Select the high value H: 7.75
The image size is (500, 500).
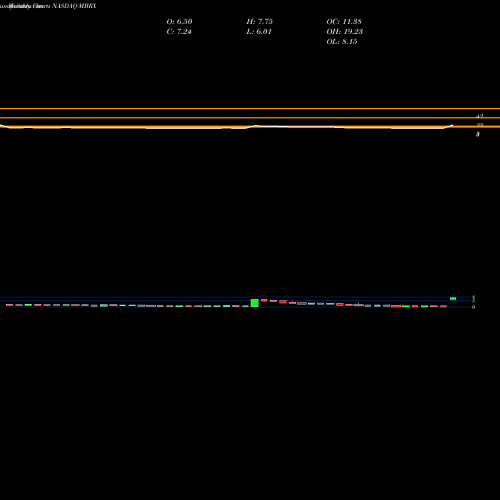(x=260, y=21)
